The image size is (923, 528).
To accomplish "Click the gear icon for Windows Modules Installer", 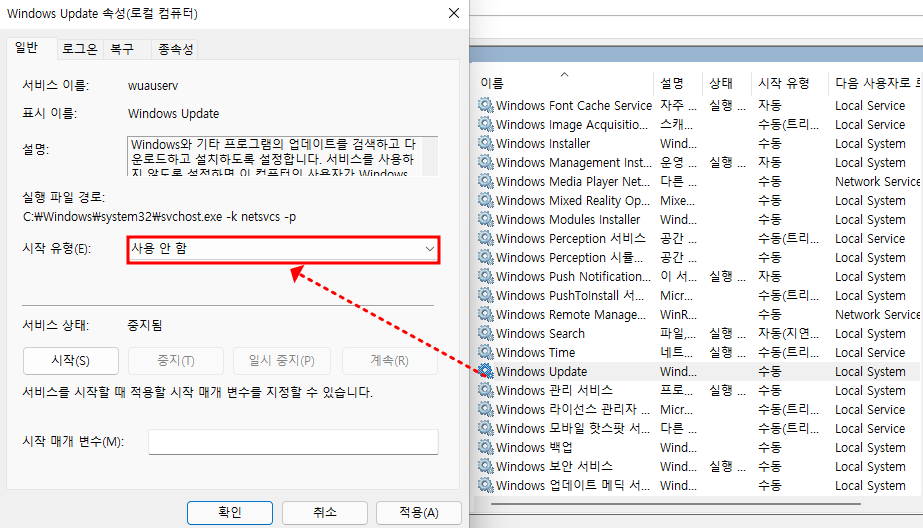I will 486,219.
